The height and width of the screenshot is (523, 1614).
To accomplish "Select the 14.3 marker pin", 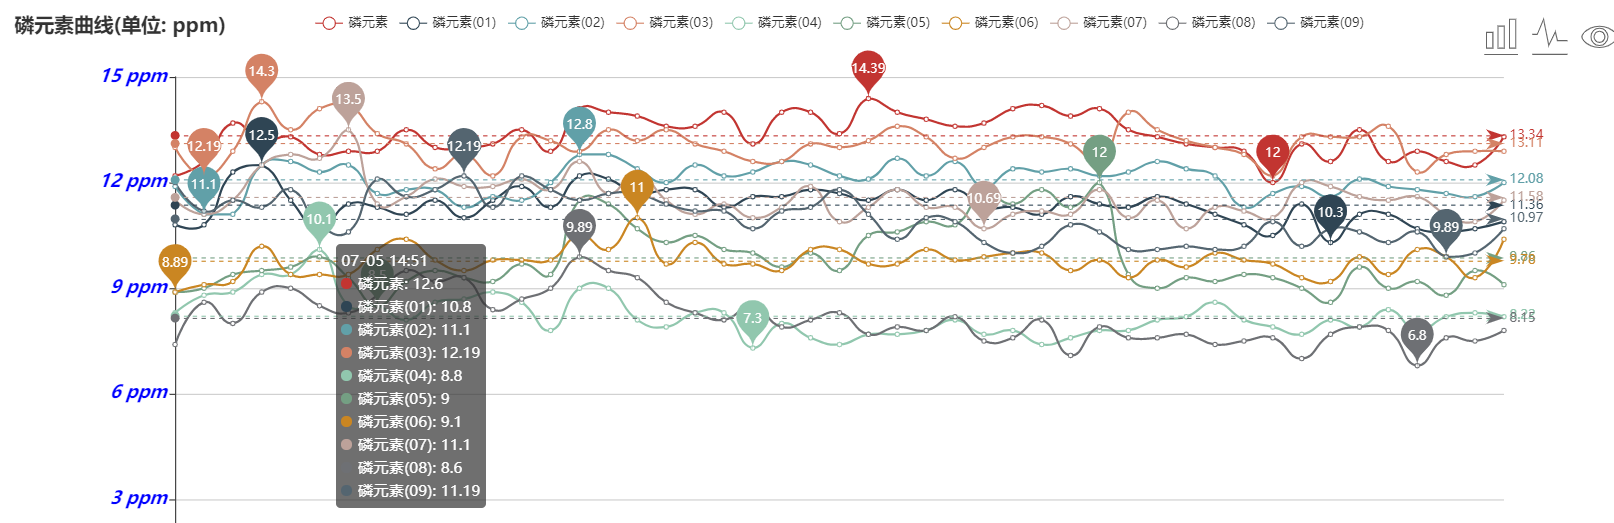I will [261, 71].
